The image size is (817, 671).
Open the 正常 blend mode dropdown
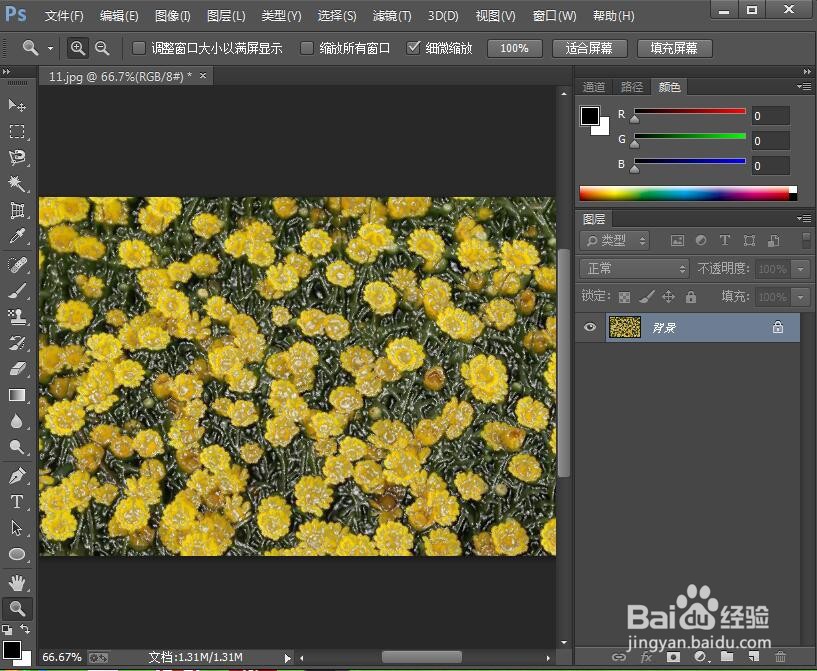click(636, 269)
